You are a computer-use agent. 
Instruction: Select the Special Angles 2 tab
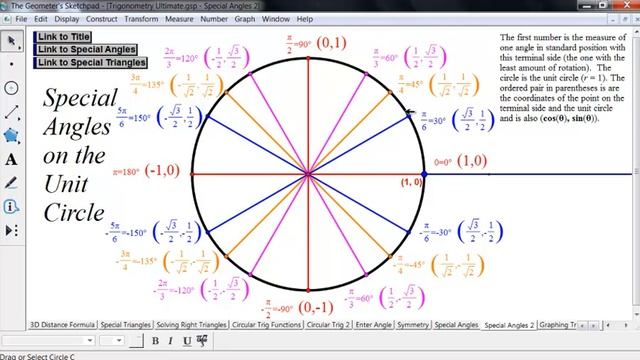point(509,325)
